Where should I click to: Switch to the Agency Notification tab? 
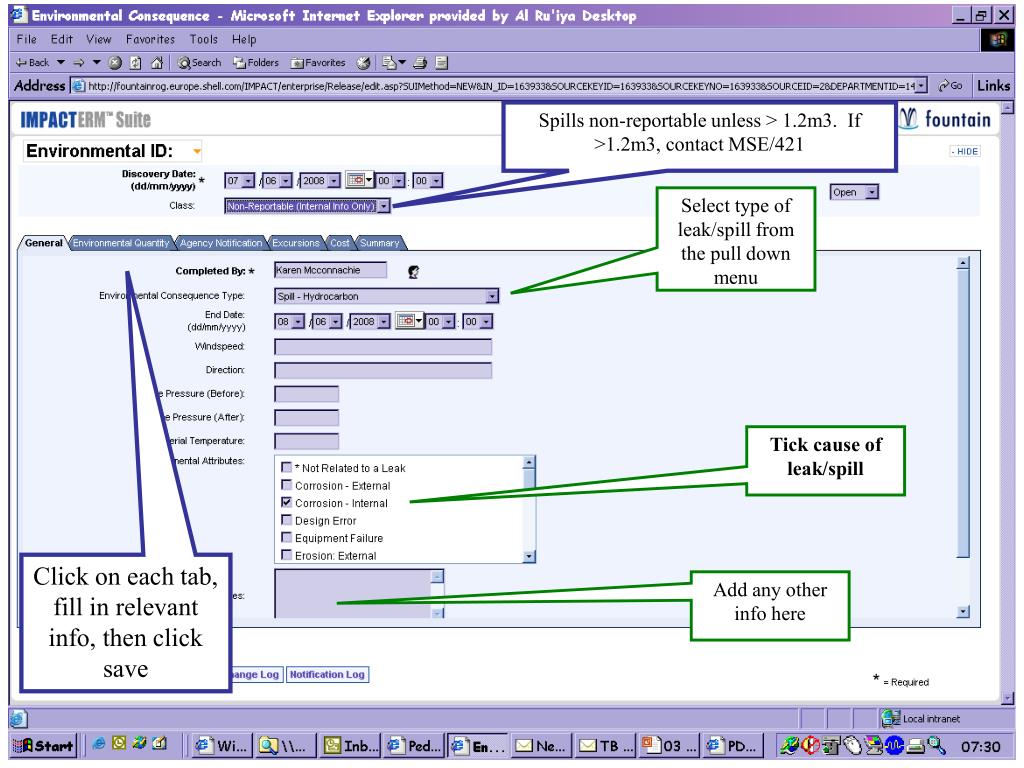click(x=221, y=243)
